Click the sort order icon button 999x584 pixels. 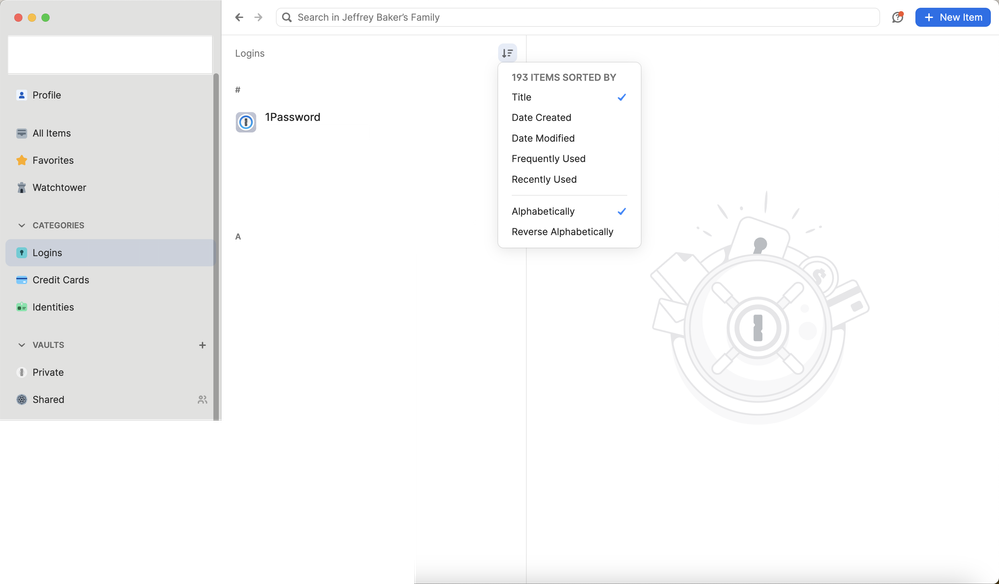507,53
